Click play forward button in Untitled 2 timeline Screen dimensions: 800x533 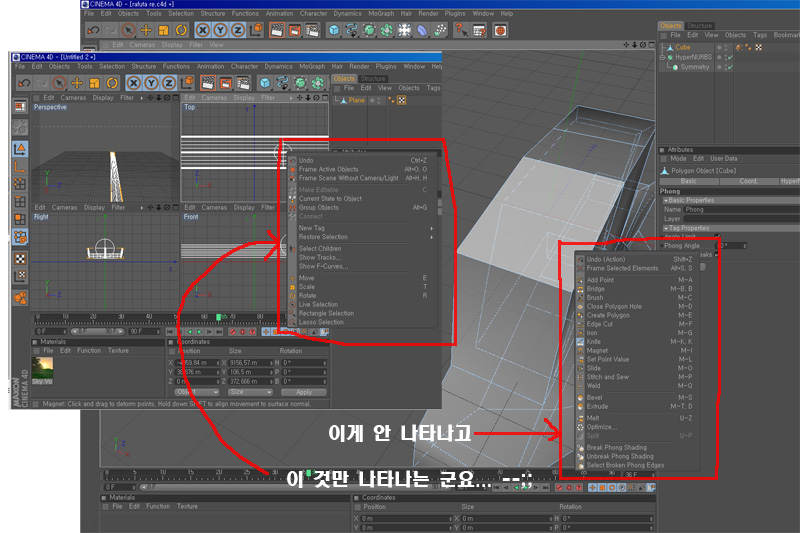199,332
